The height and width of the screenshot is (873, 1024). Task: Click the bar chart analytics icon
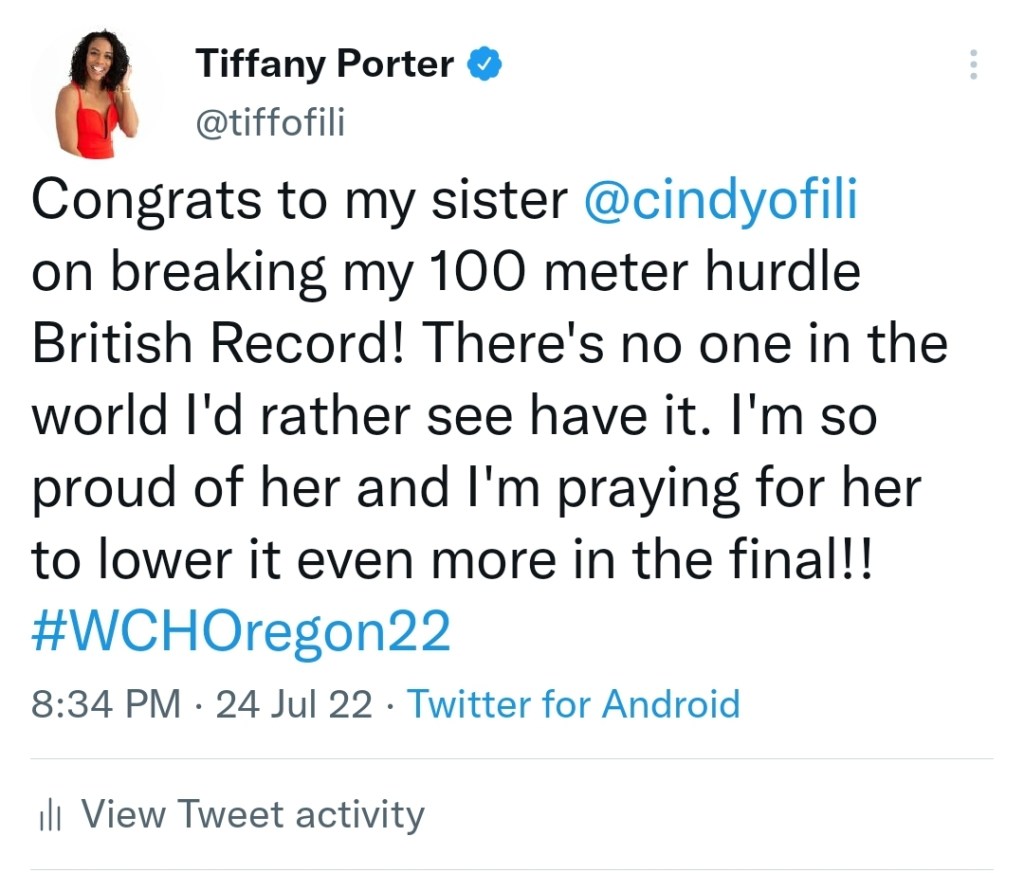50,817
